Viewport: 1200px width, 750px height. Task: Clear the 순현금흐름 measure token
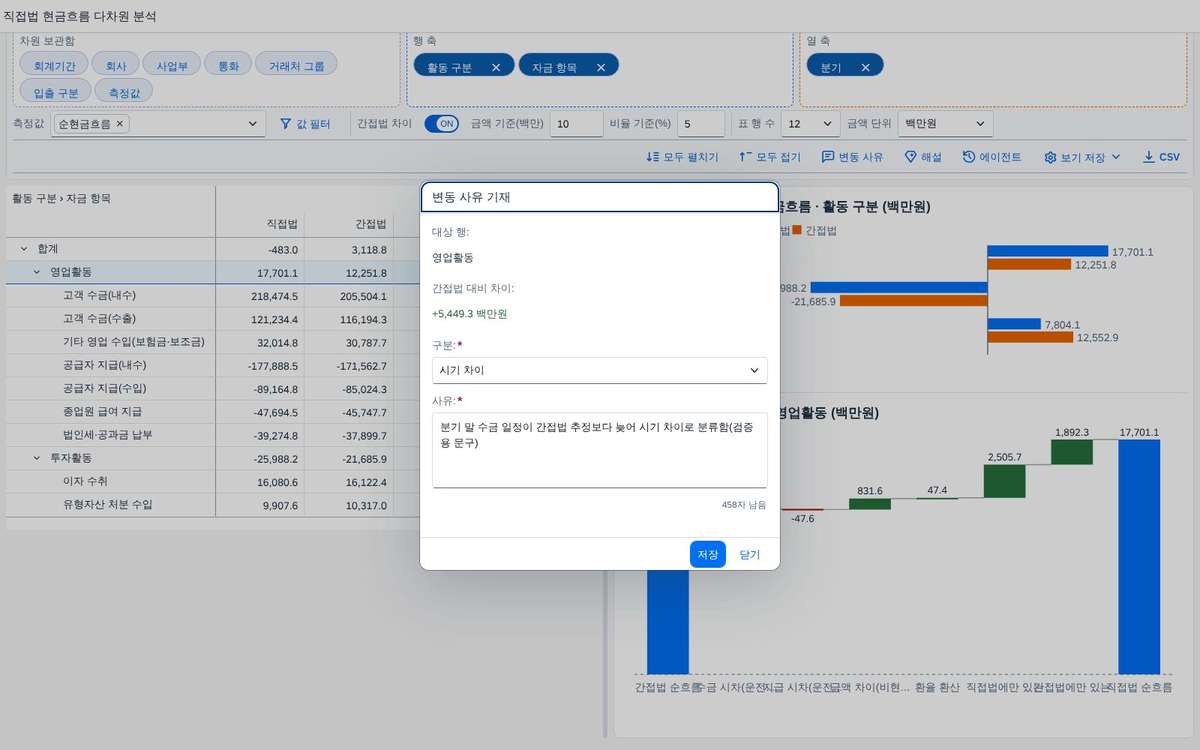pyautogui.click(x=120, y=124)
